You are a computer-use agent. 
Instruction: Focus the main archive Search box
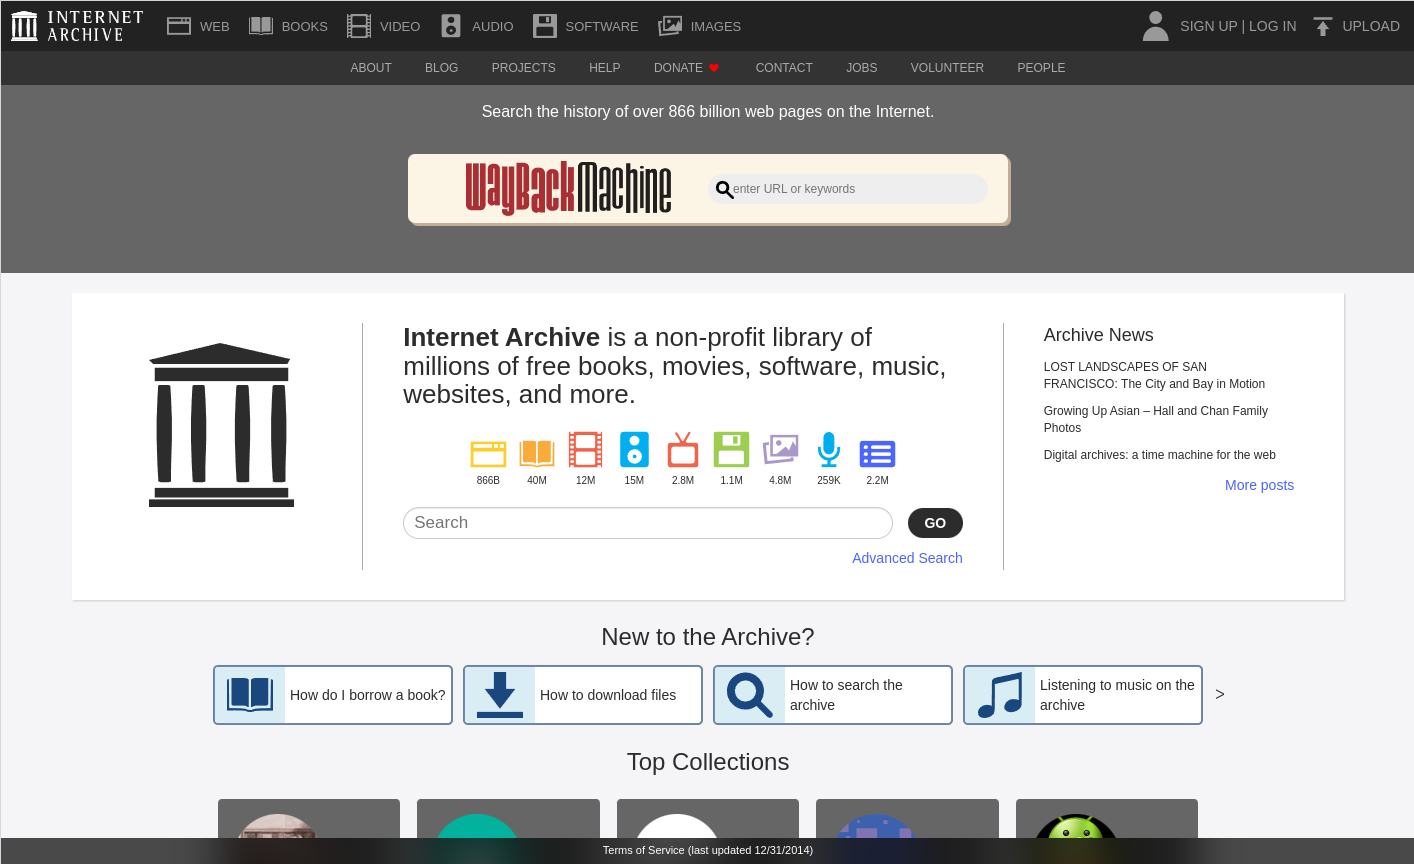point(647,523)
